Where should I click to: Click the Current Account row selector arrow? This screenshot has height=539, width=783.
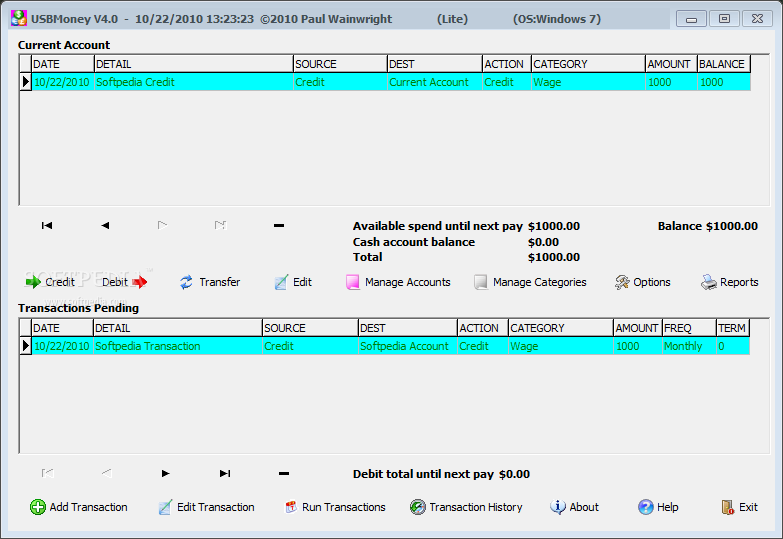25,82
